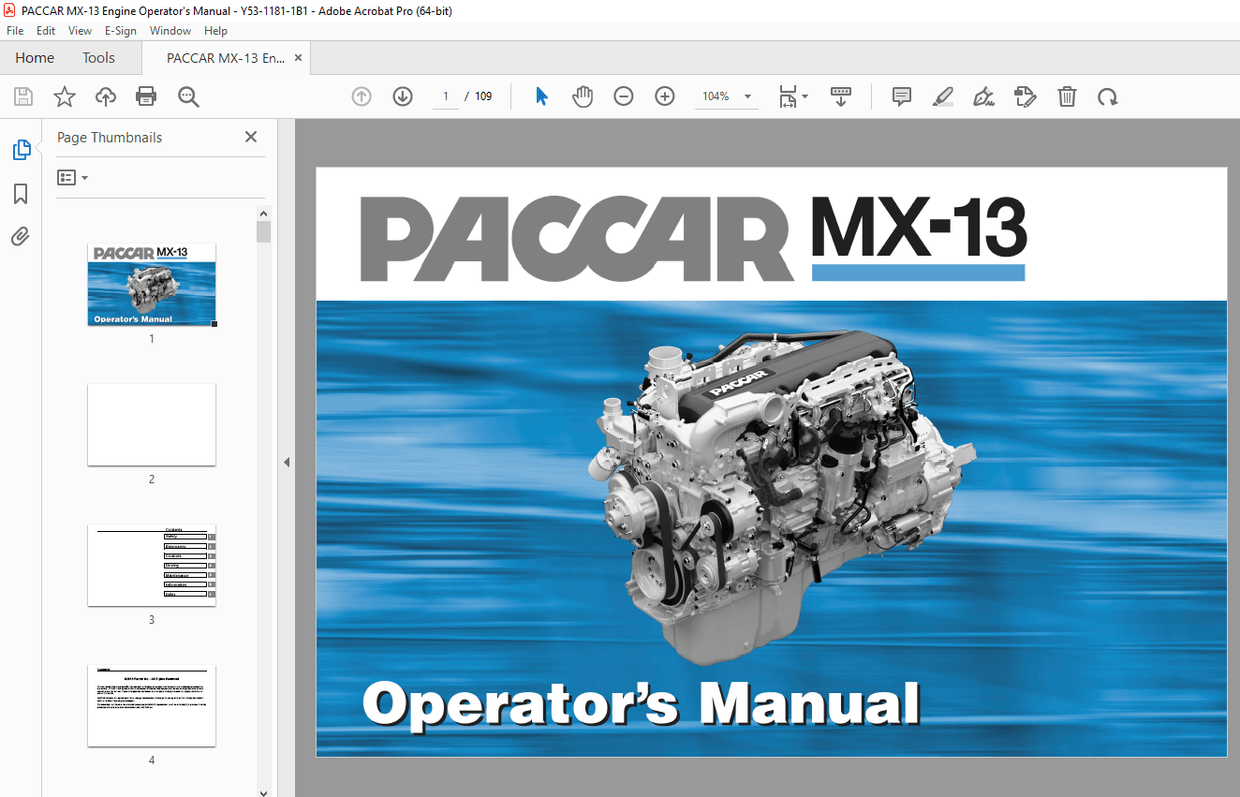Zoom in on the page
The width and height of the screenshot is (1240, 797).
tap(664, 96)
